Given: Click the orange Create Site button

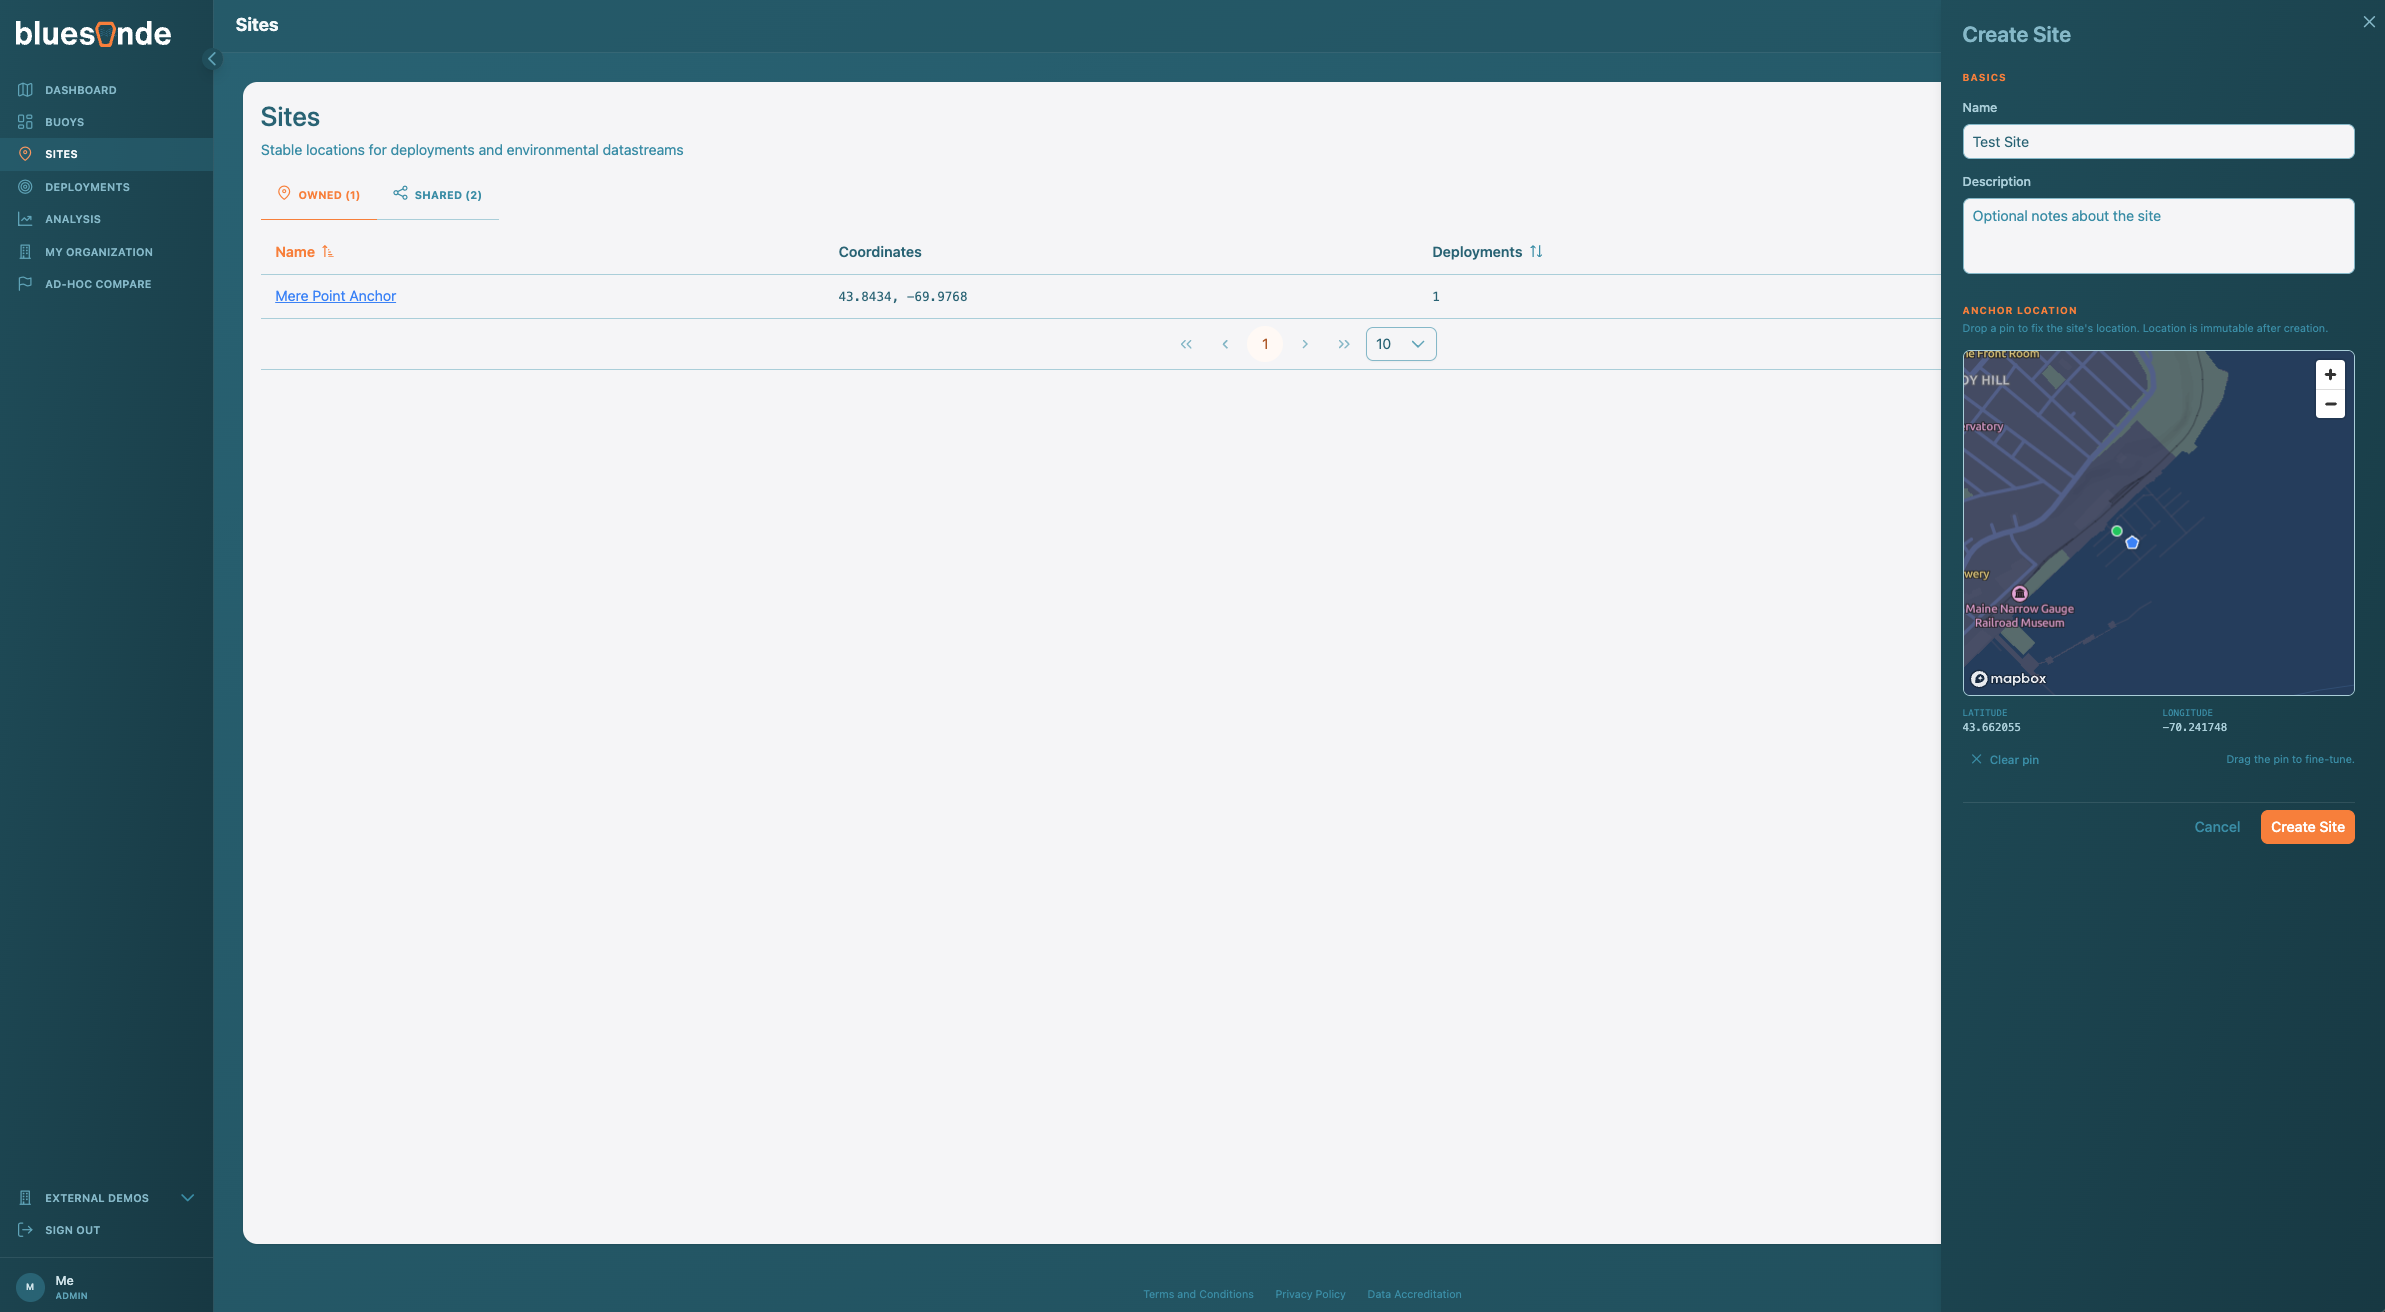Looking at the screenshot, I should pos(2307,827).
